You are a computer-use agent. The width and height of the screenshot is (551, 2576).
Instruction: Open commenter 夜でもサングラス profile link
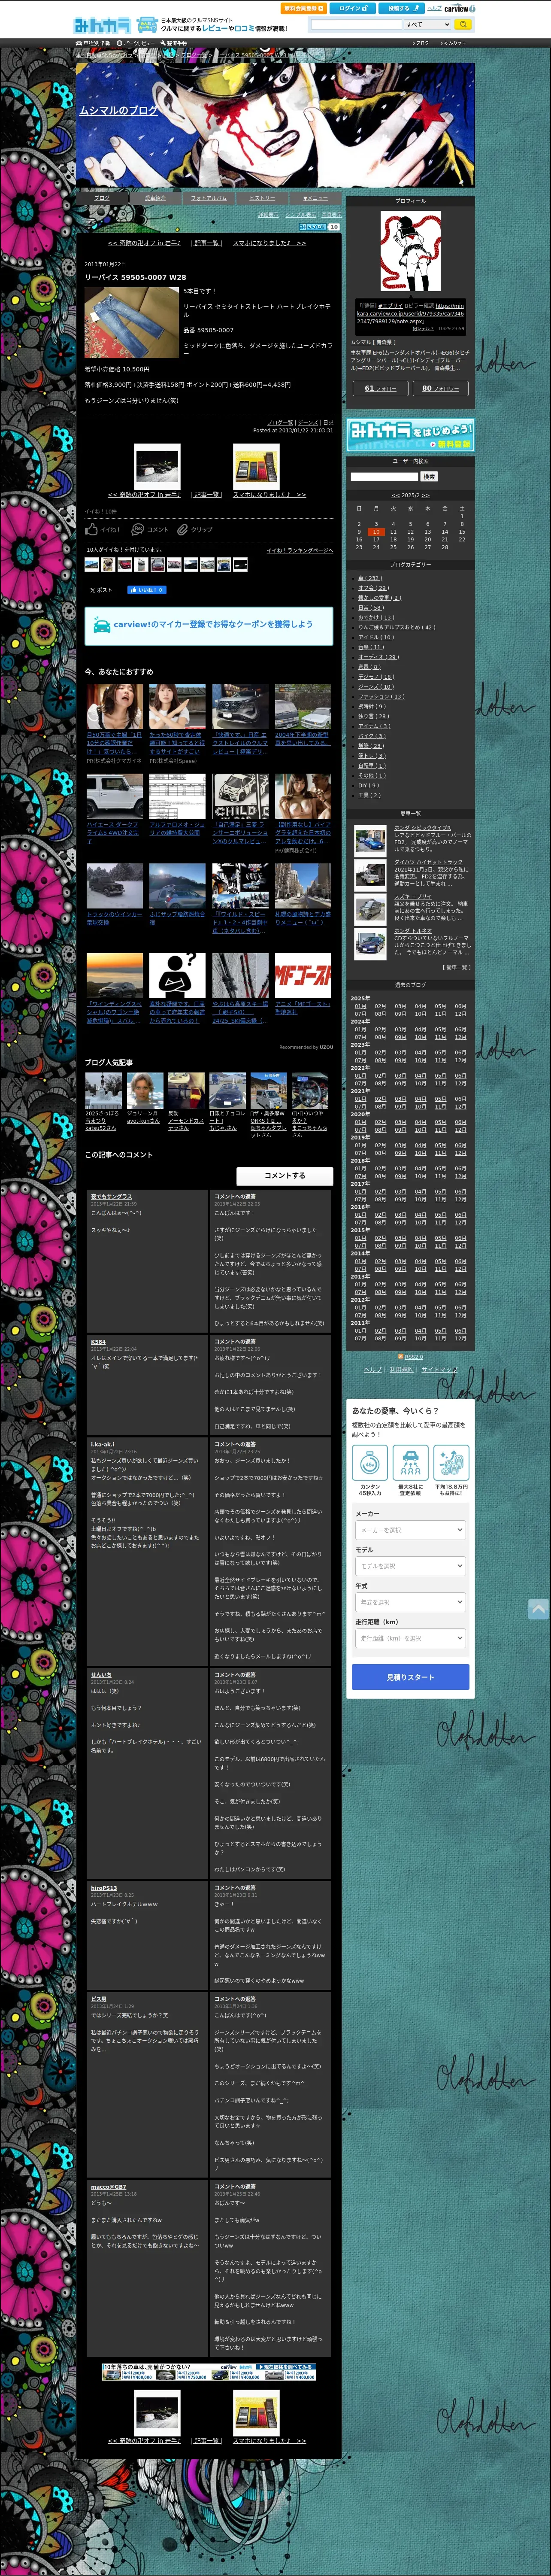(111, 1197)
